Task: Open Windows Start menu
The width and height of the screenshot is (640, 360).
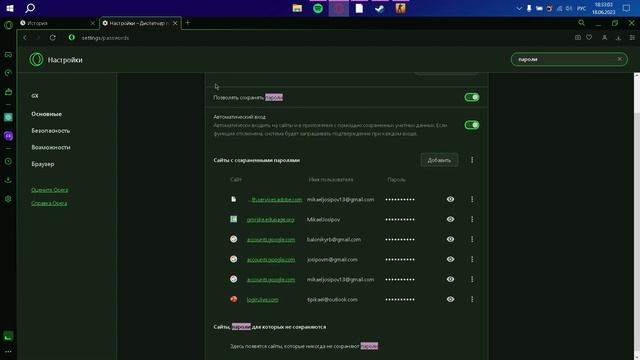Action: [x=10, y=8]
